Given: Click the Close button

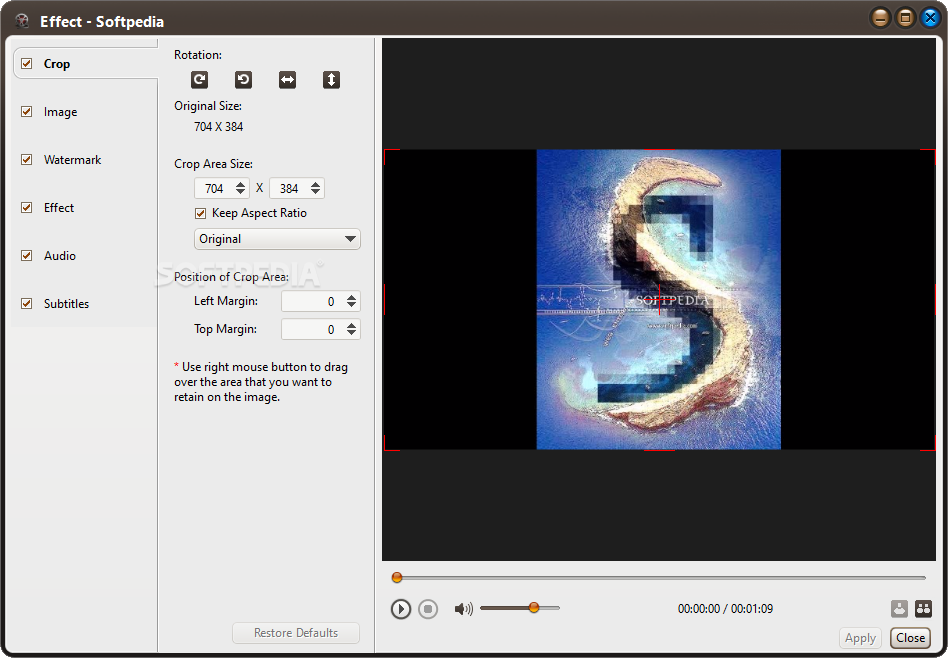Looking at the screenshot, I should click(x=910, y=637).
